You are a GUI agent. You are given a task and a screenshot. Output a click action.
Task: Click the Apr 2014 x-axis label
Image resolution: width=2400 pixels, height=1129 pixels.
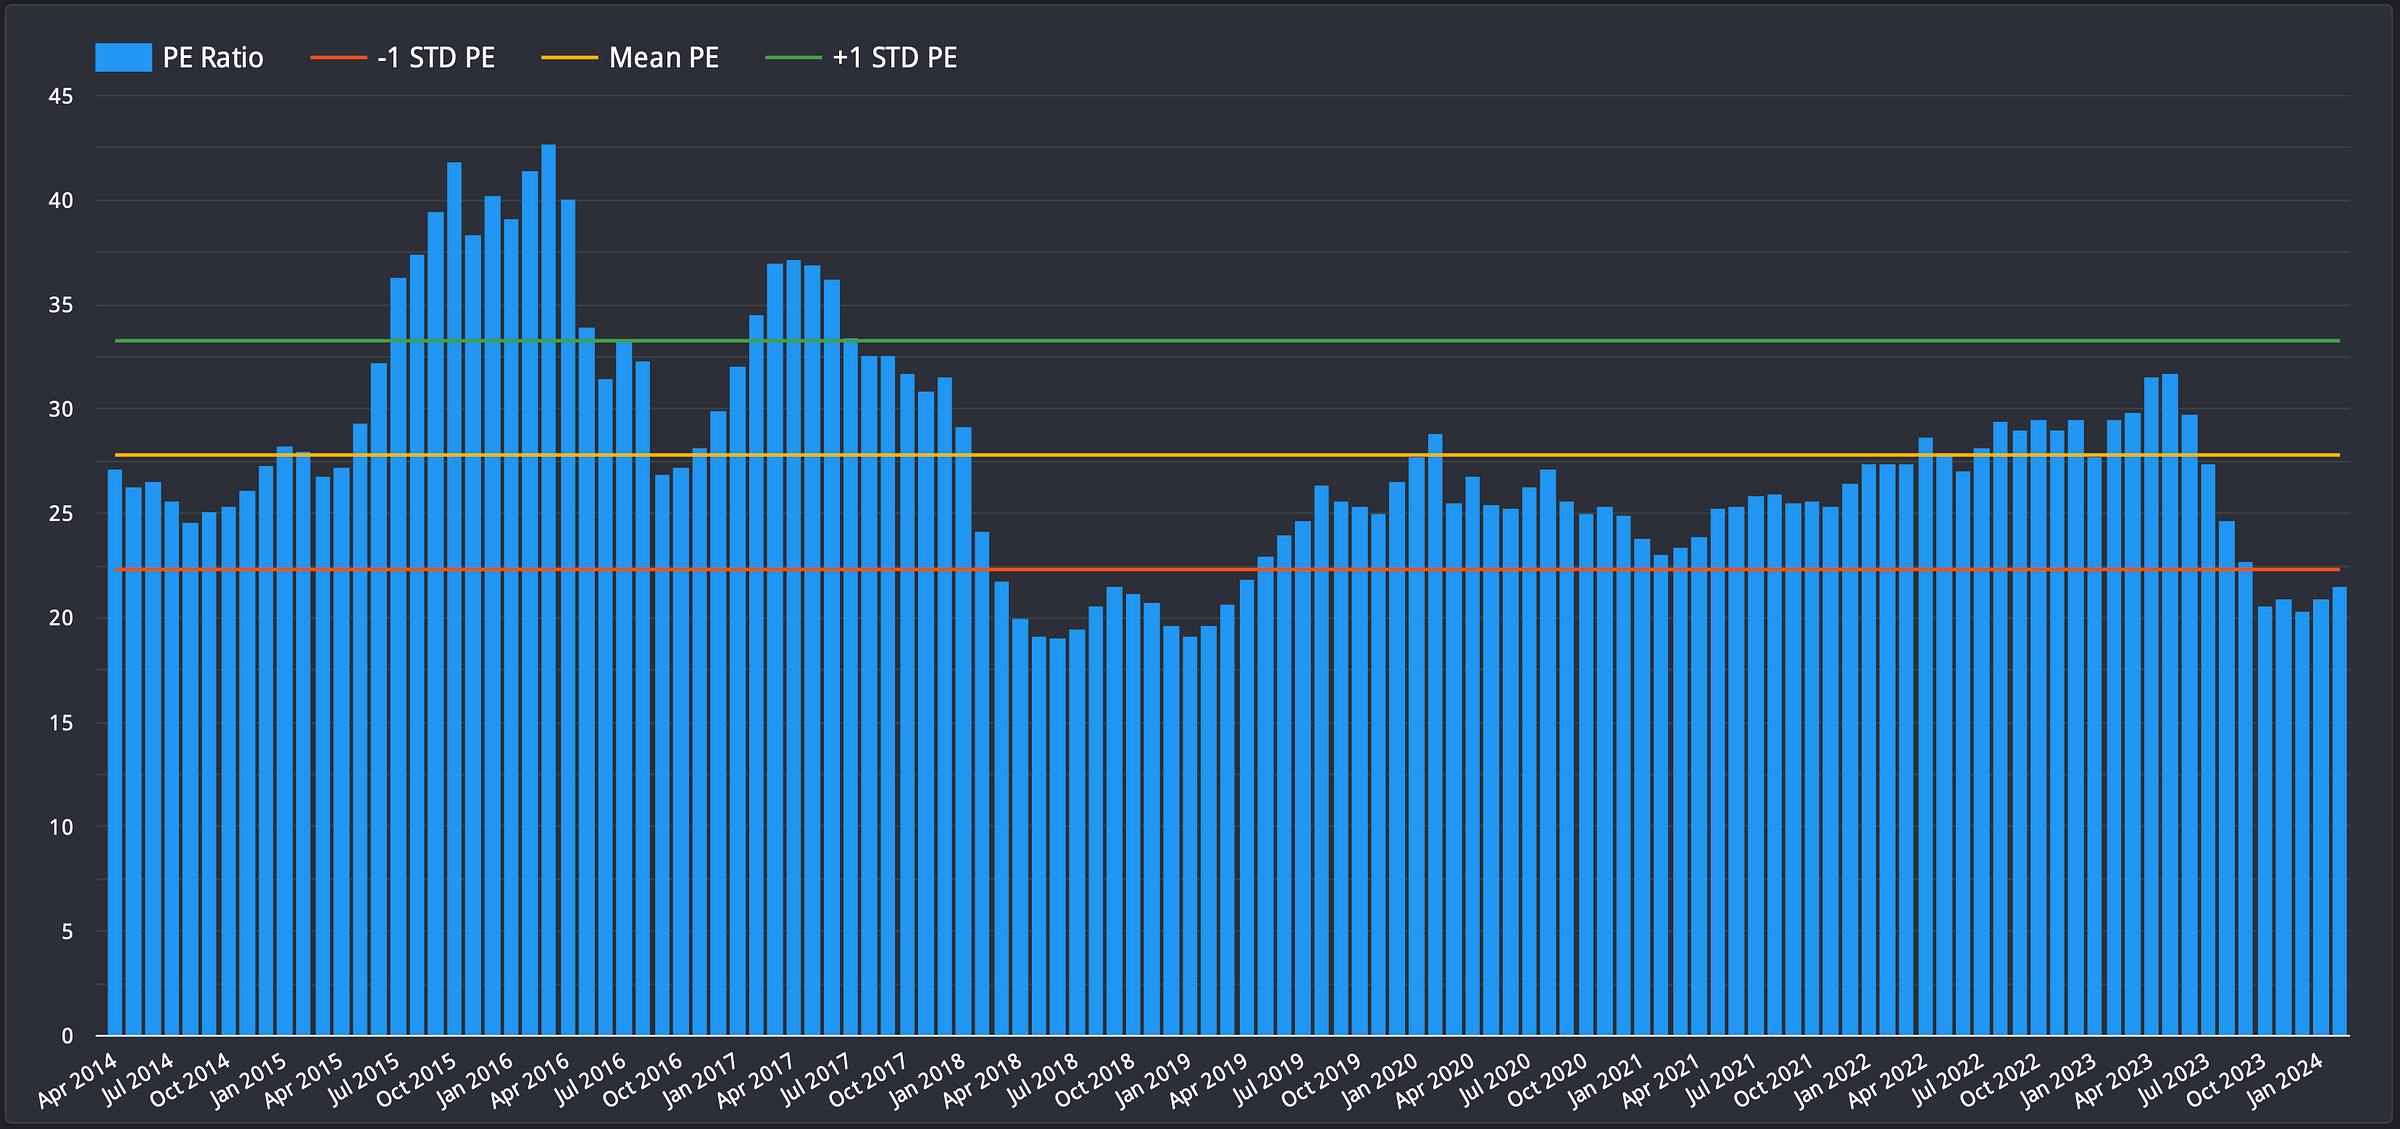tap(78, 1081)
